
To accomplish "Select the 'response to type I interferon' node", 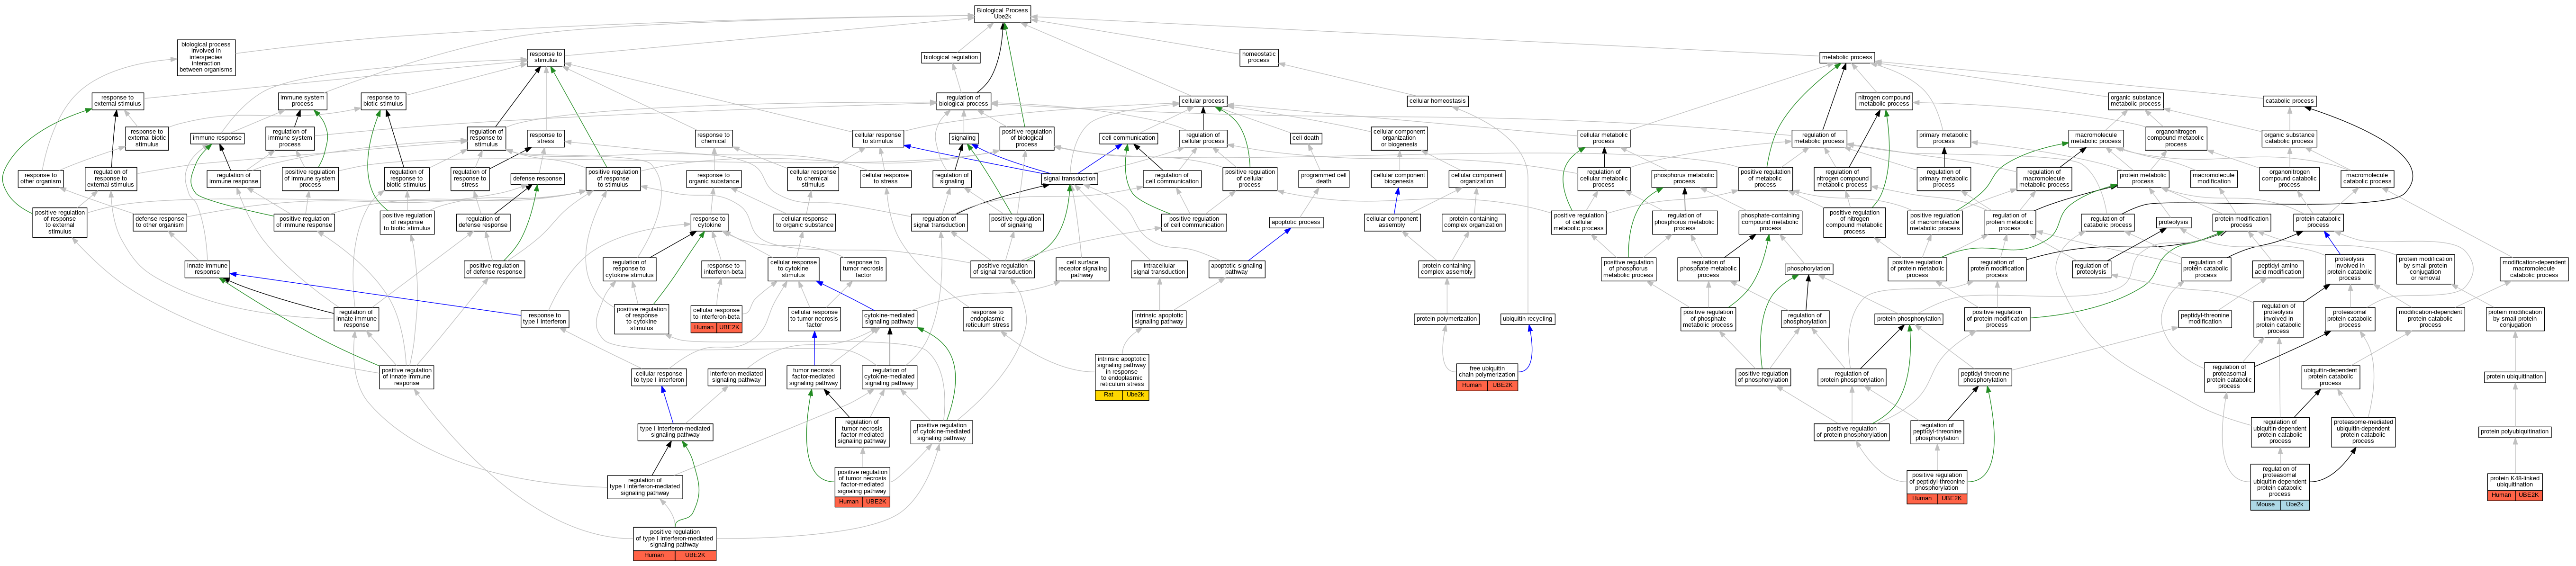I will (x=544, y=319).
